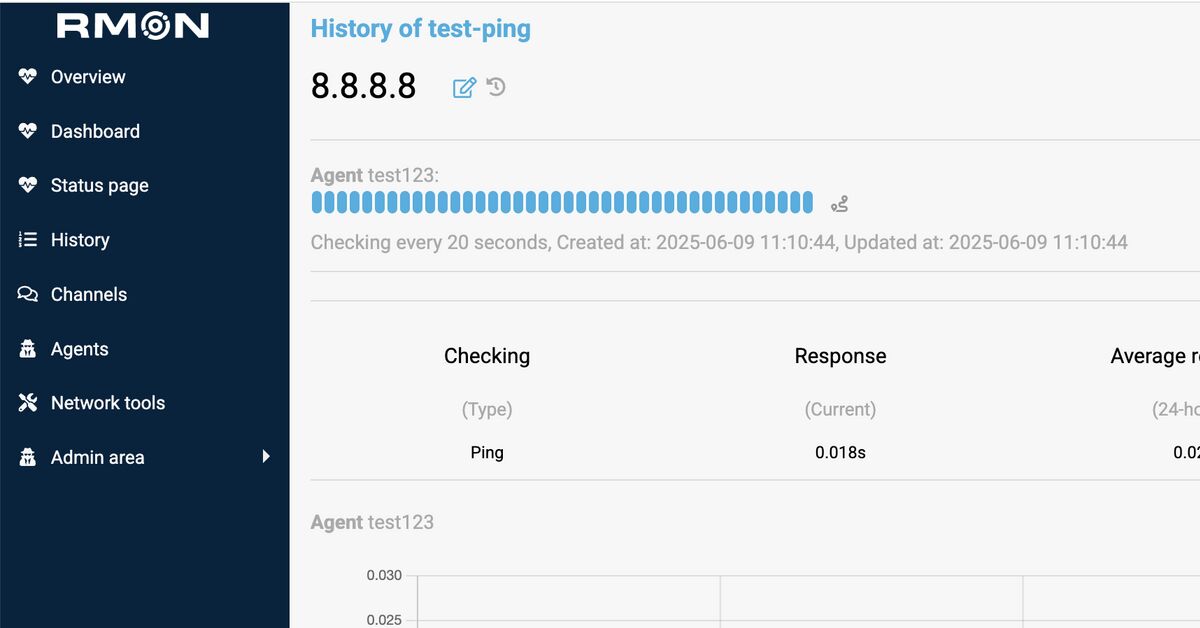
Task: Expand the Admin area submenu arrow
Action: [x=266, y=456]
